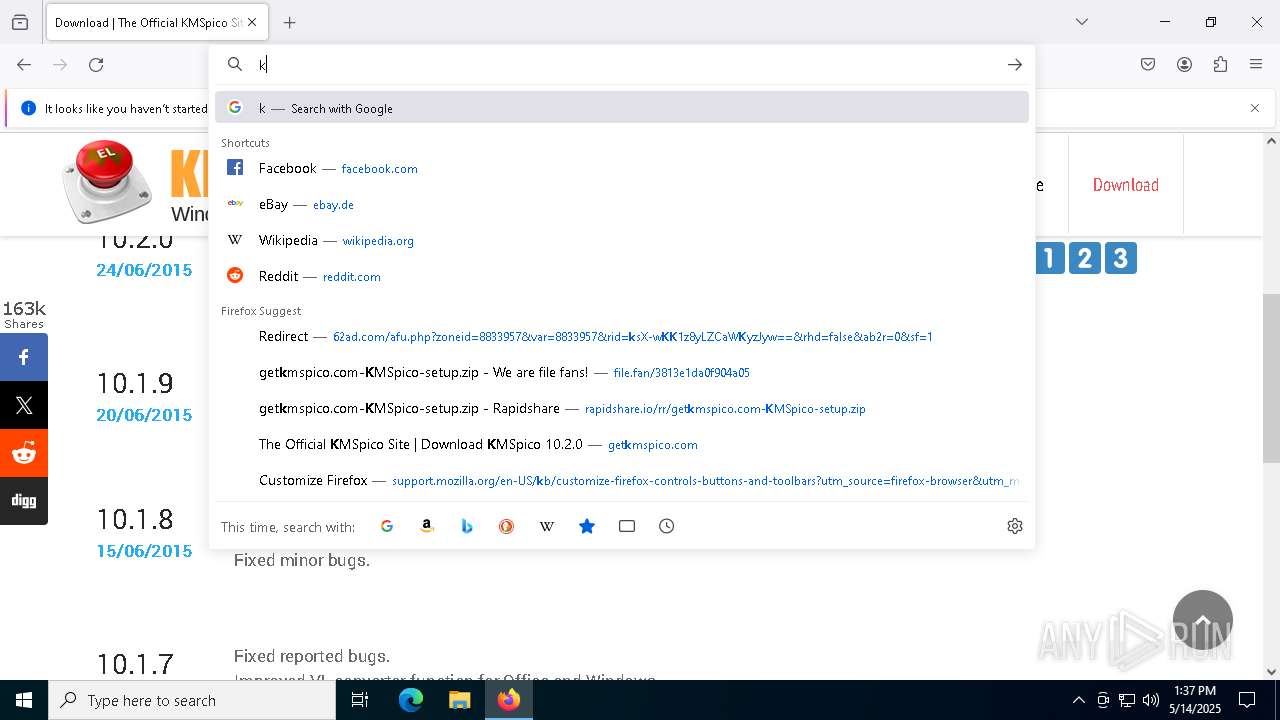Open the Wikipedia shortcut suggestion
This screenshot has width=1280, height=720.
click(x=622, y=240)
